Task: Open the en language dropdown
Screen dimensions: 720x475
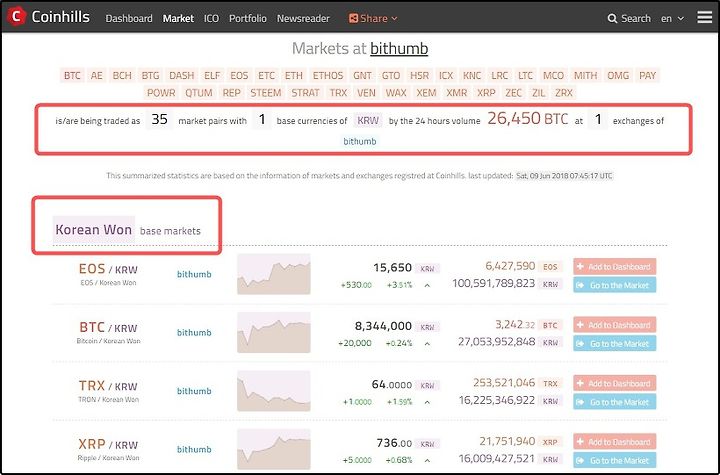Action: point(672,19)
